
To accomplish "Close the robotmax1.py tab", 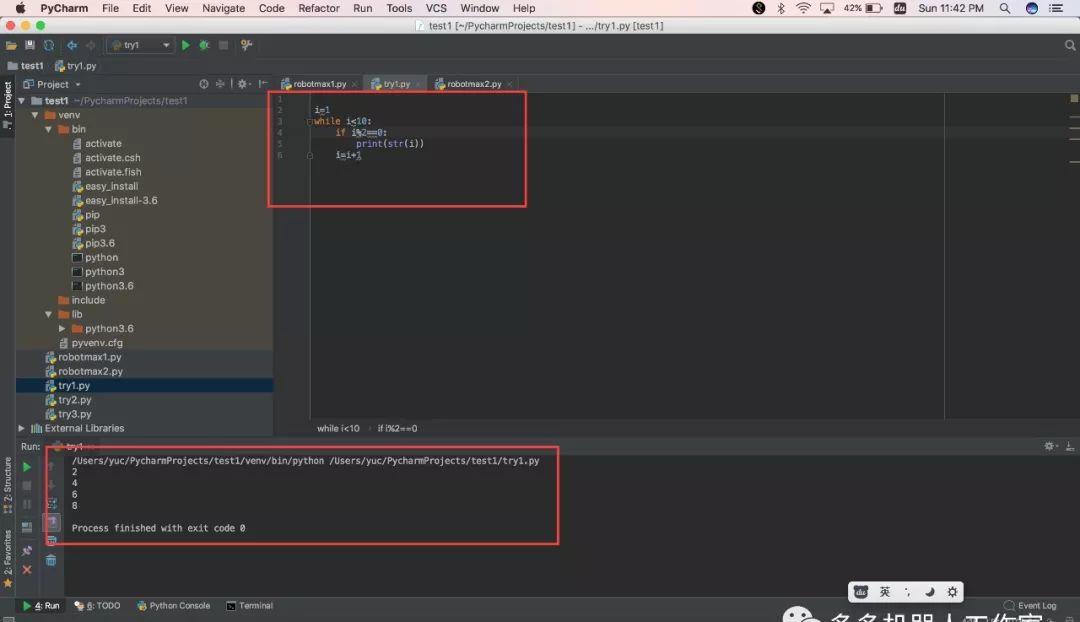I will (355, 84).
